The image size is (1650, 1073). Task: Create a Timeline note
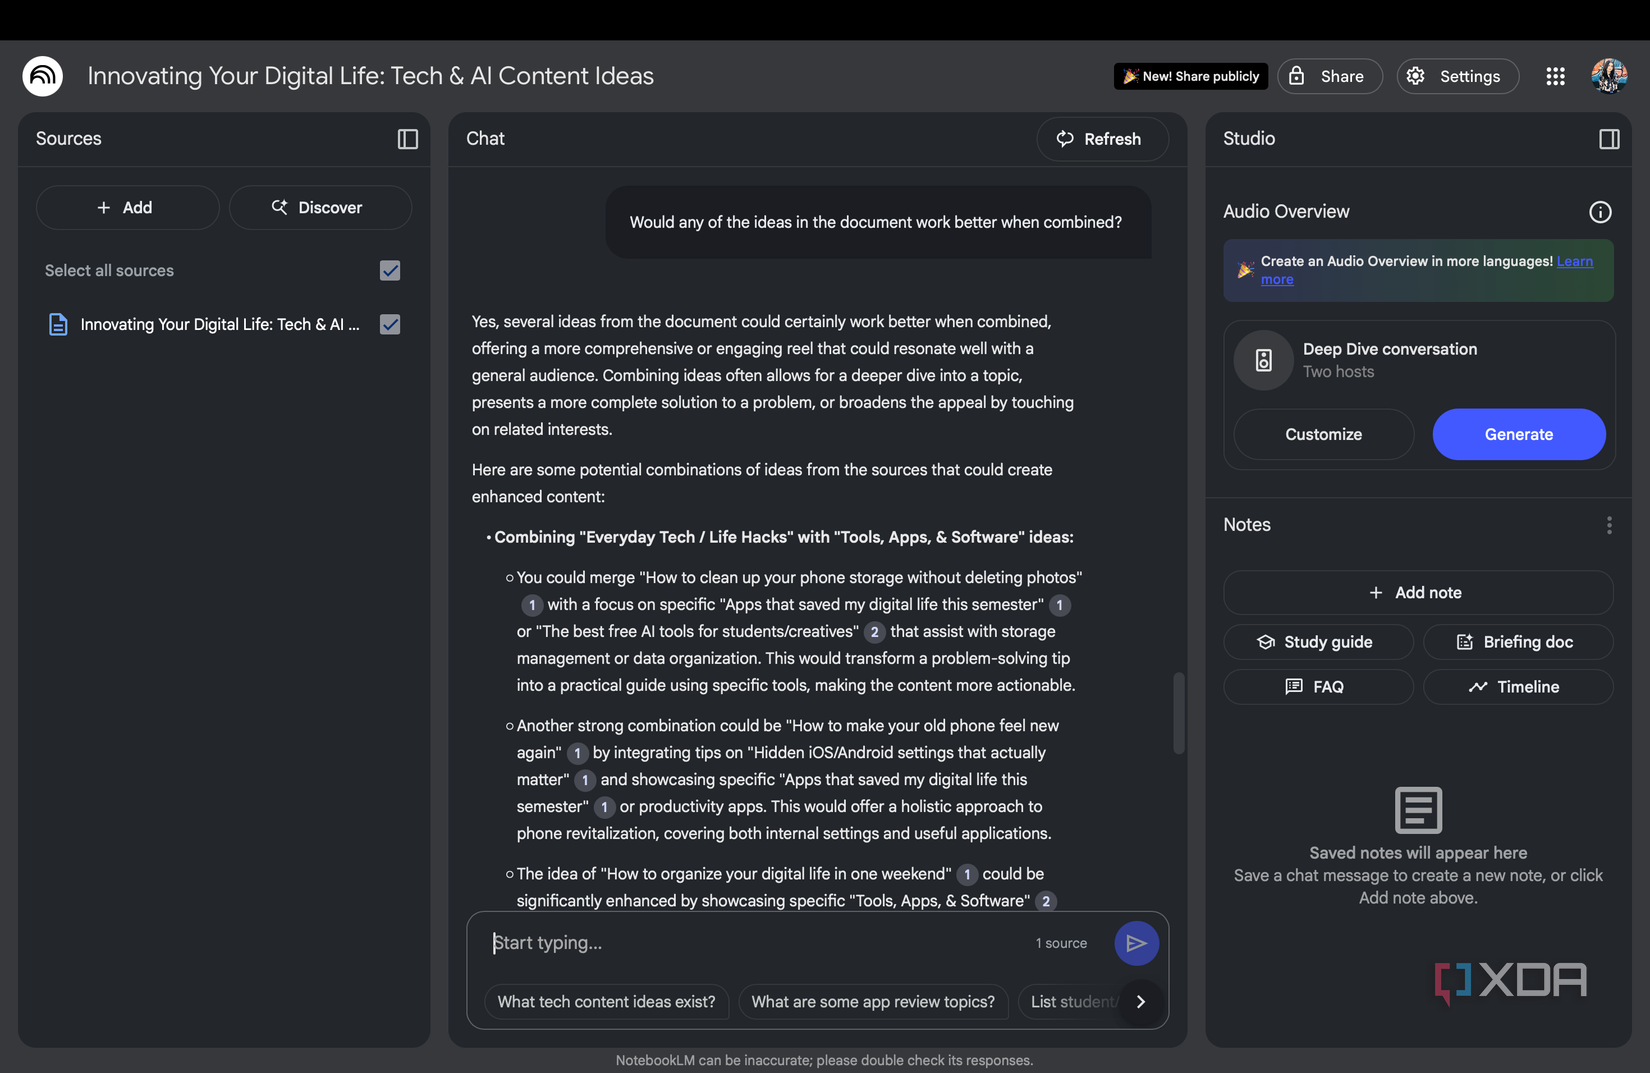(1517, 687)
